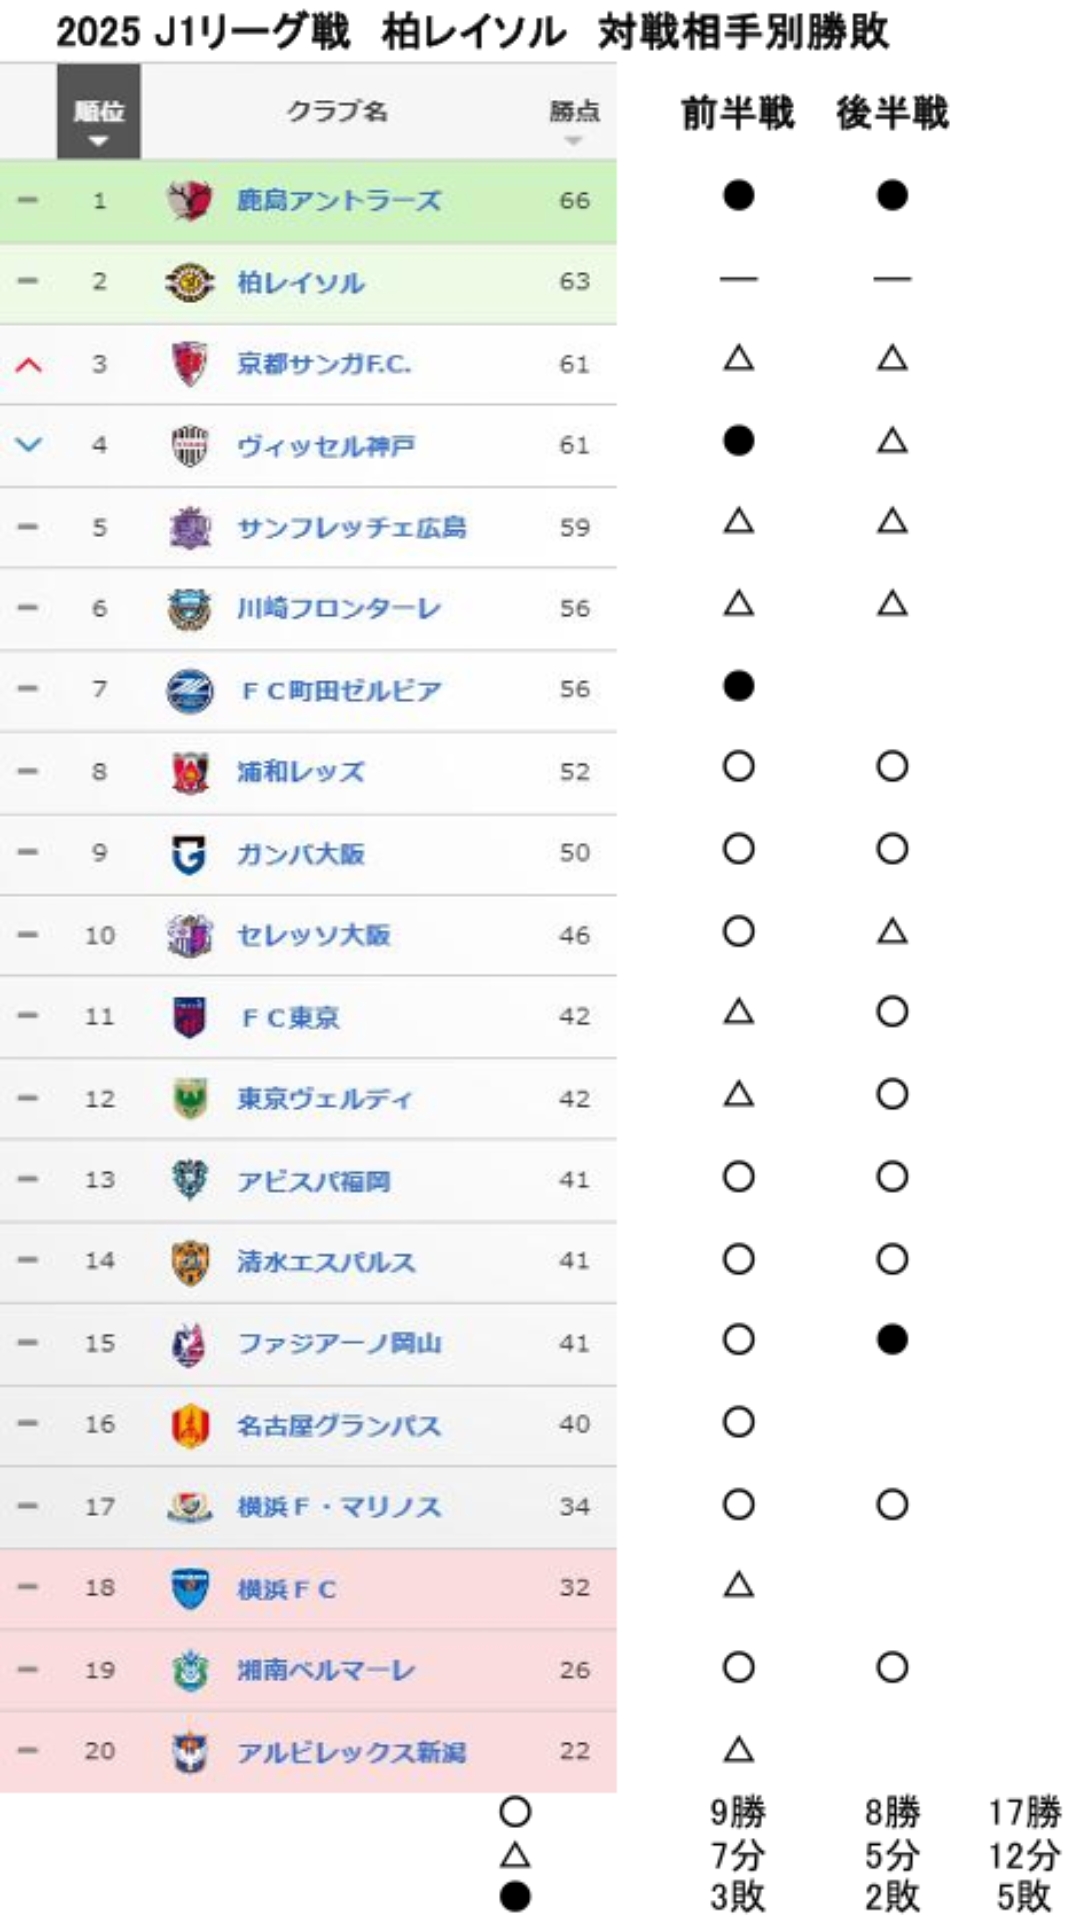Sort table by 勝点 points column header

(x=574, y=113)
